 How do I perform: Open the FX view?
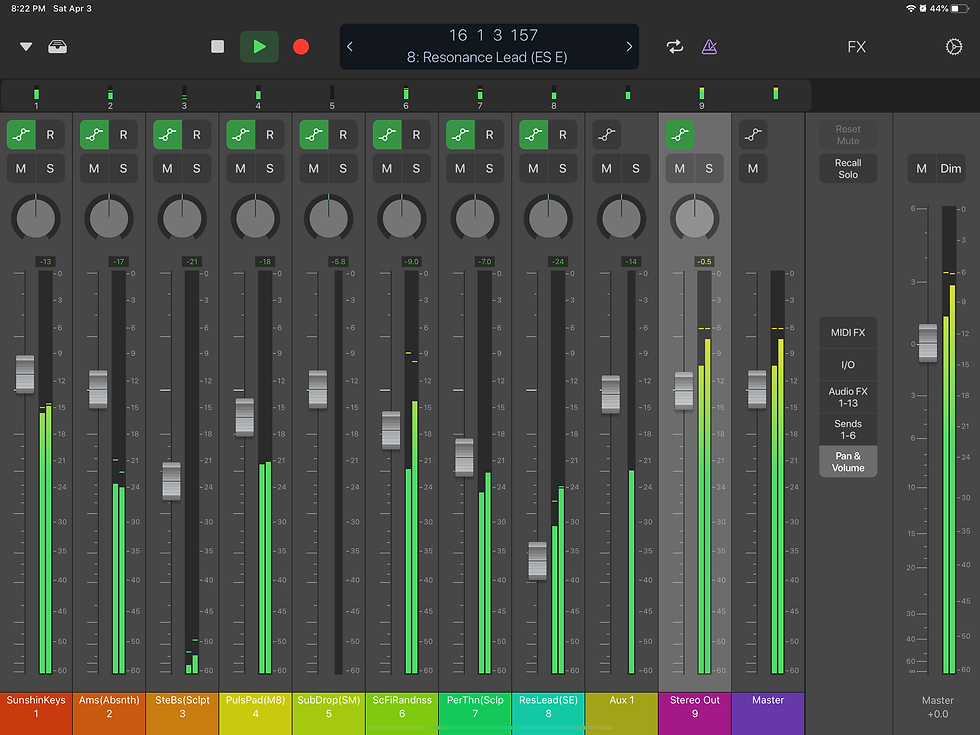coord(857,47)
